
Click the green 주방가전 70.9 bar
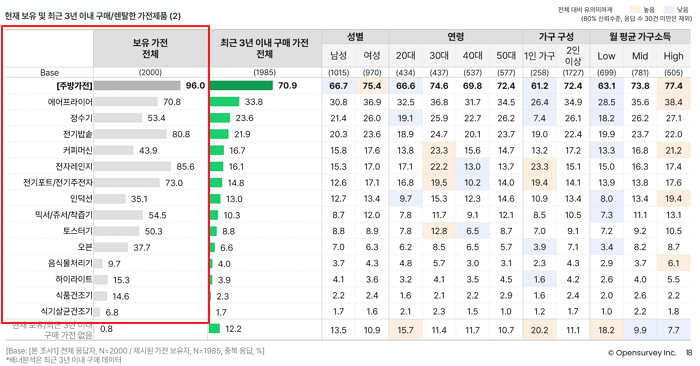[x=241, y=85]
